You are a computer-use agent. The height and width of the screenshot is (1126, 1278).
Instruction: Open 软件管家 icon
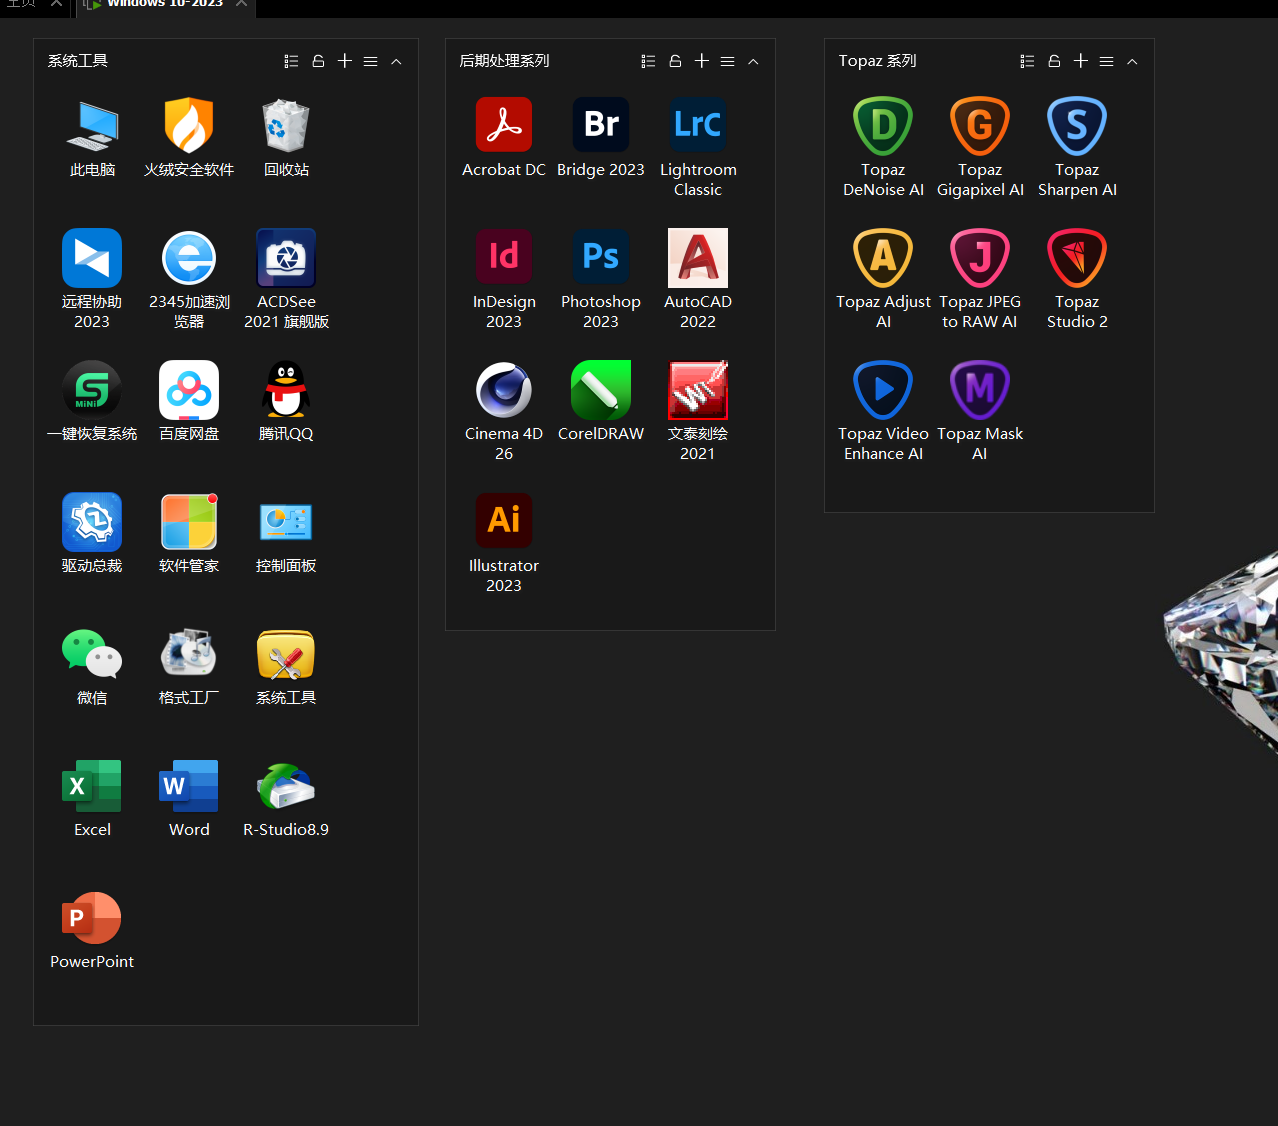pos(189,522)
